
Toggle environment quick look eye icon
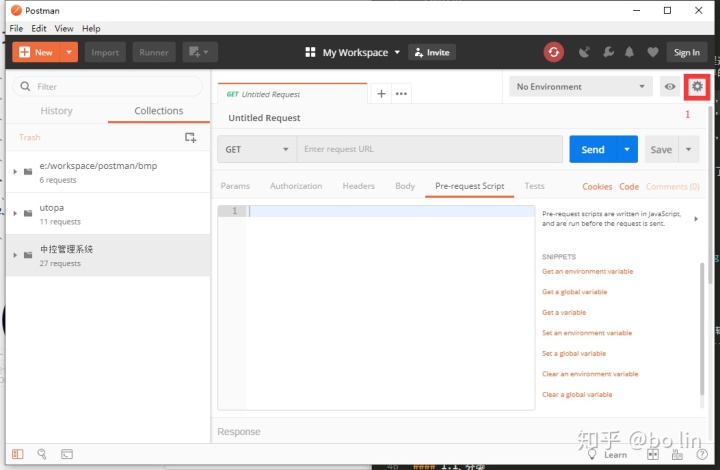coord(670,86)
